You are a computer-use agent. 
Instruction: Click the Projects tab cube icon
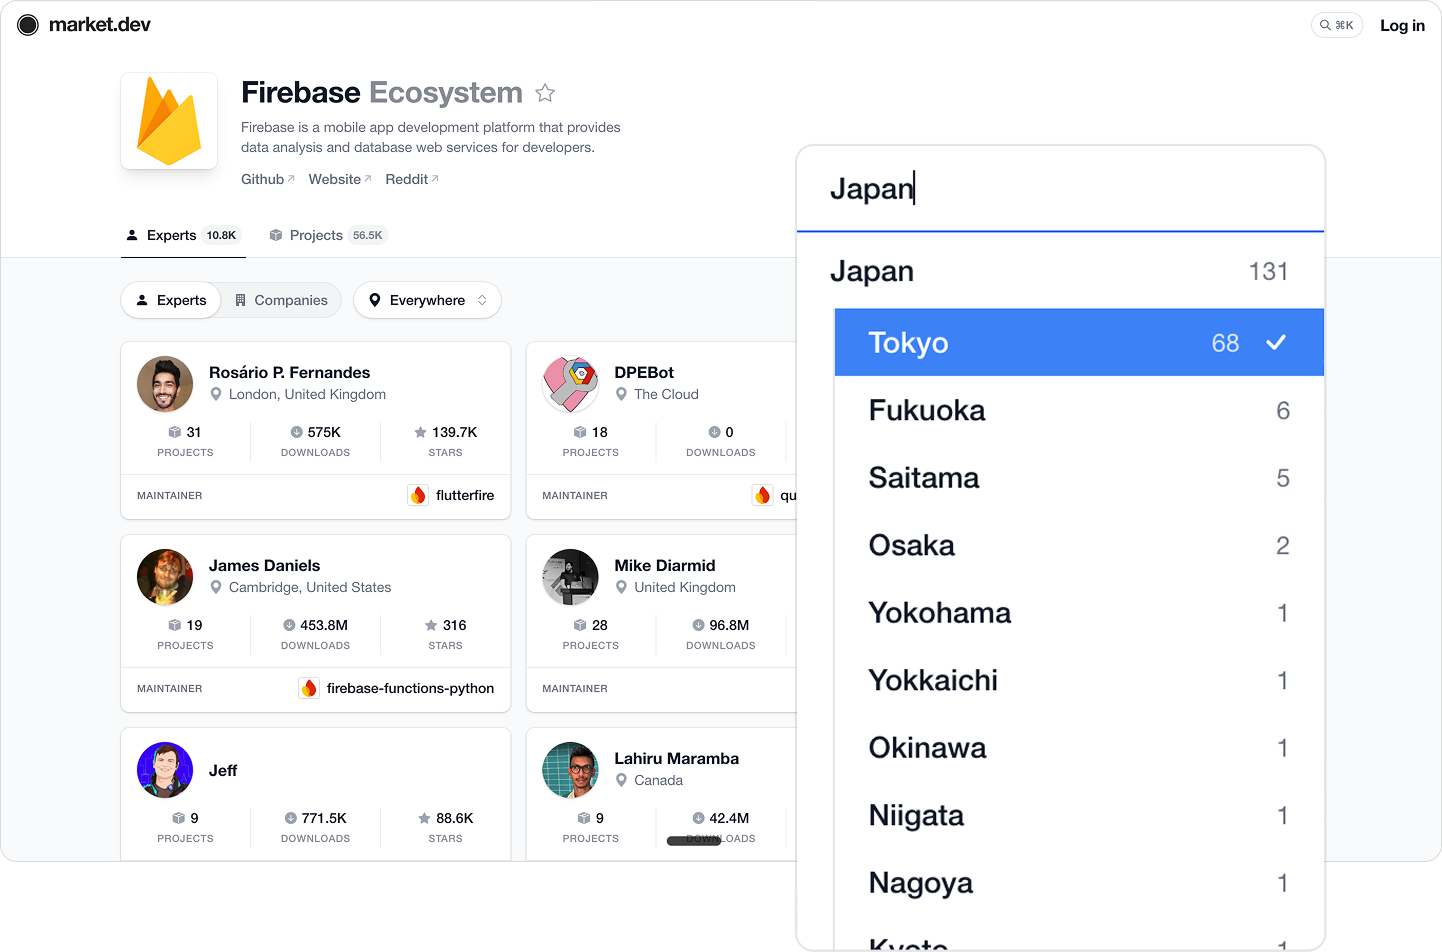coord(276,235)
